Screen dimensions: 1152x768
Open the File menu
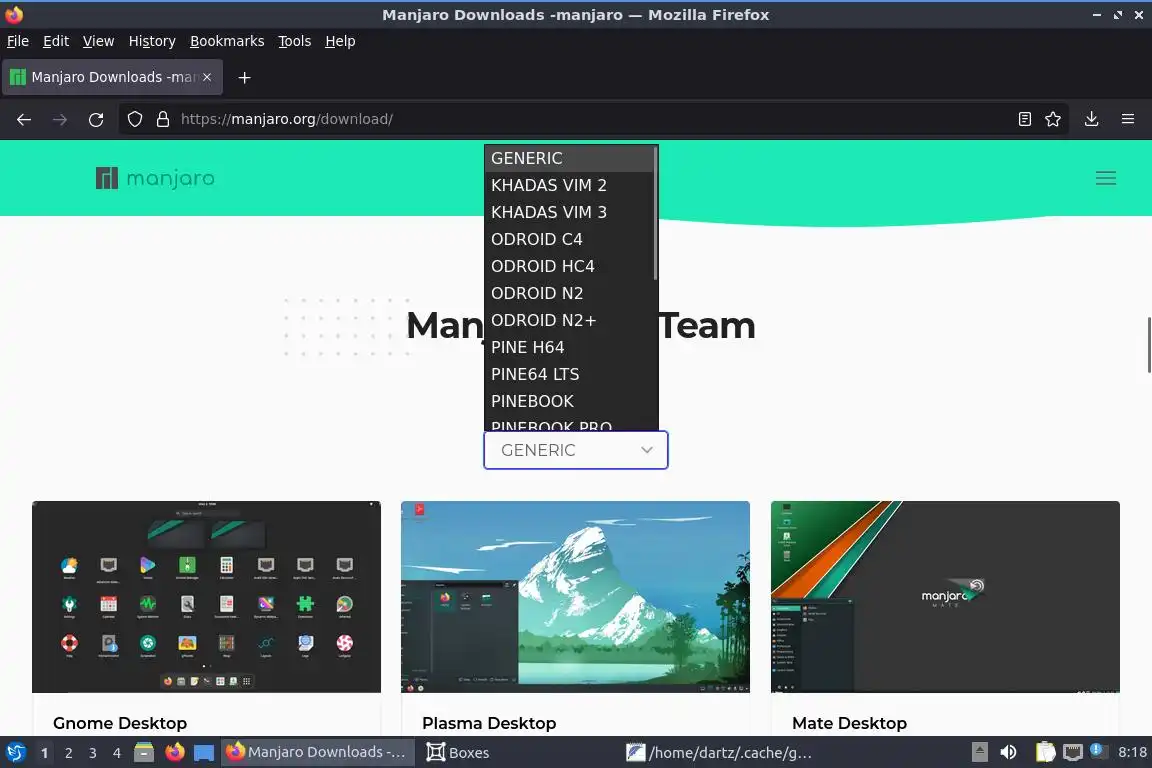coord(18,41)
